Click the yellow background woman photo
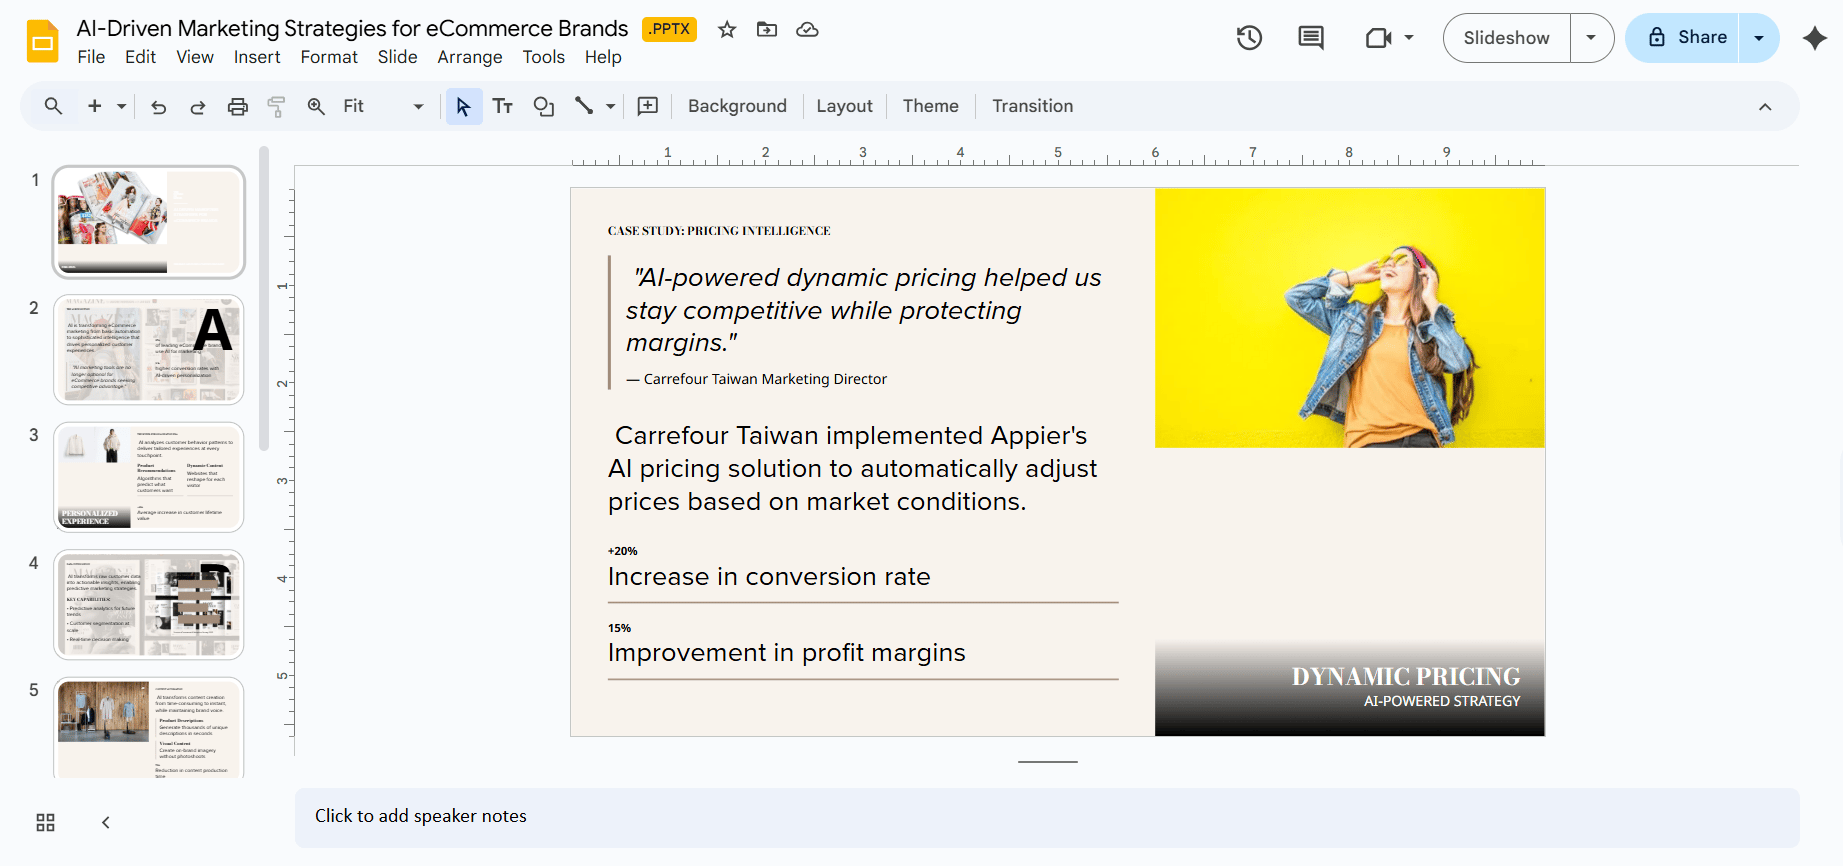This screenshot has height=866, width=1843. click(x=1350, y=318)
